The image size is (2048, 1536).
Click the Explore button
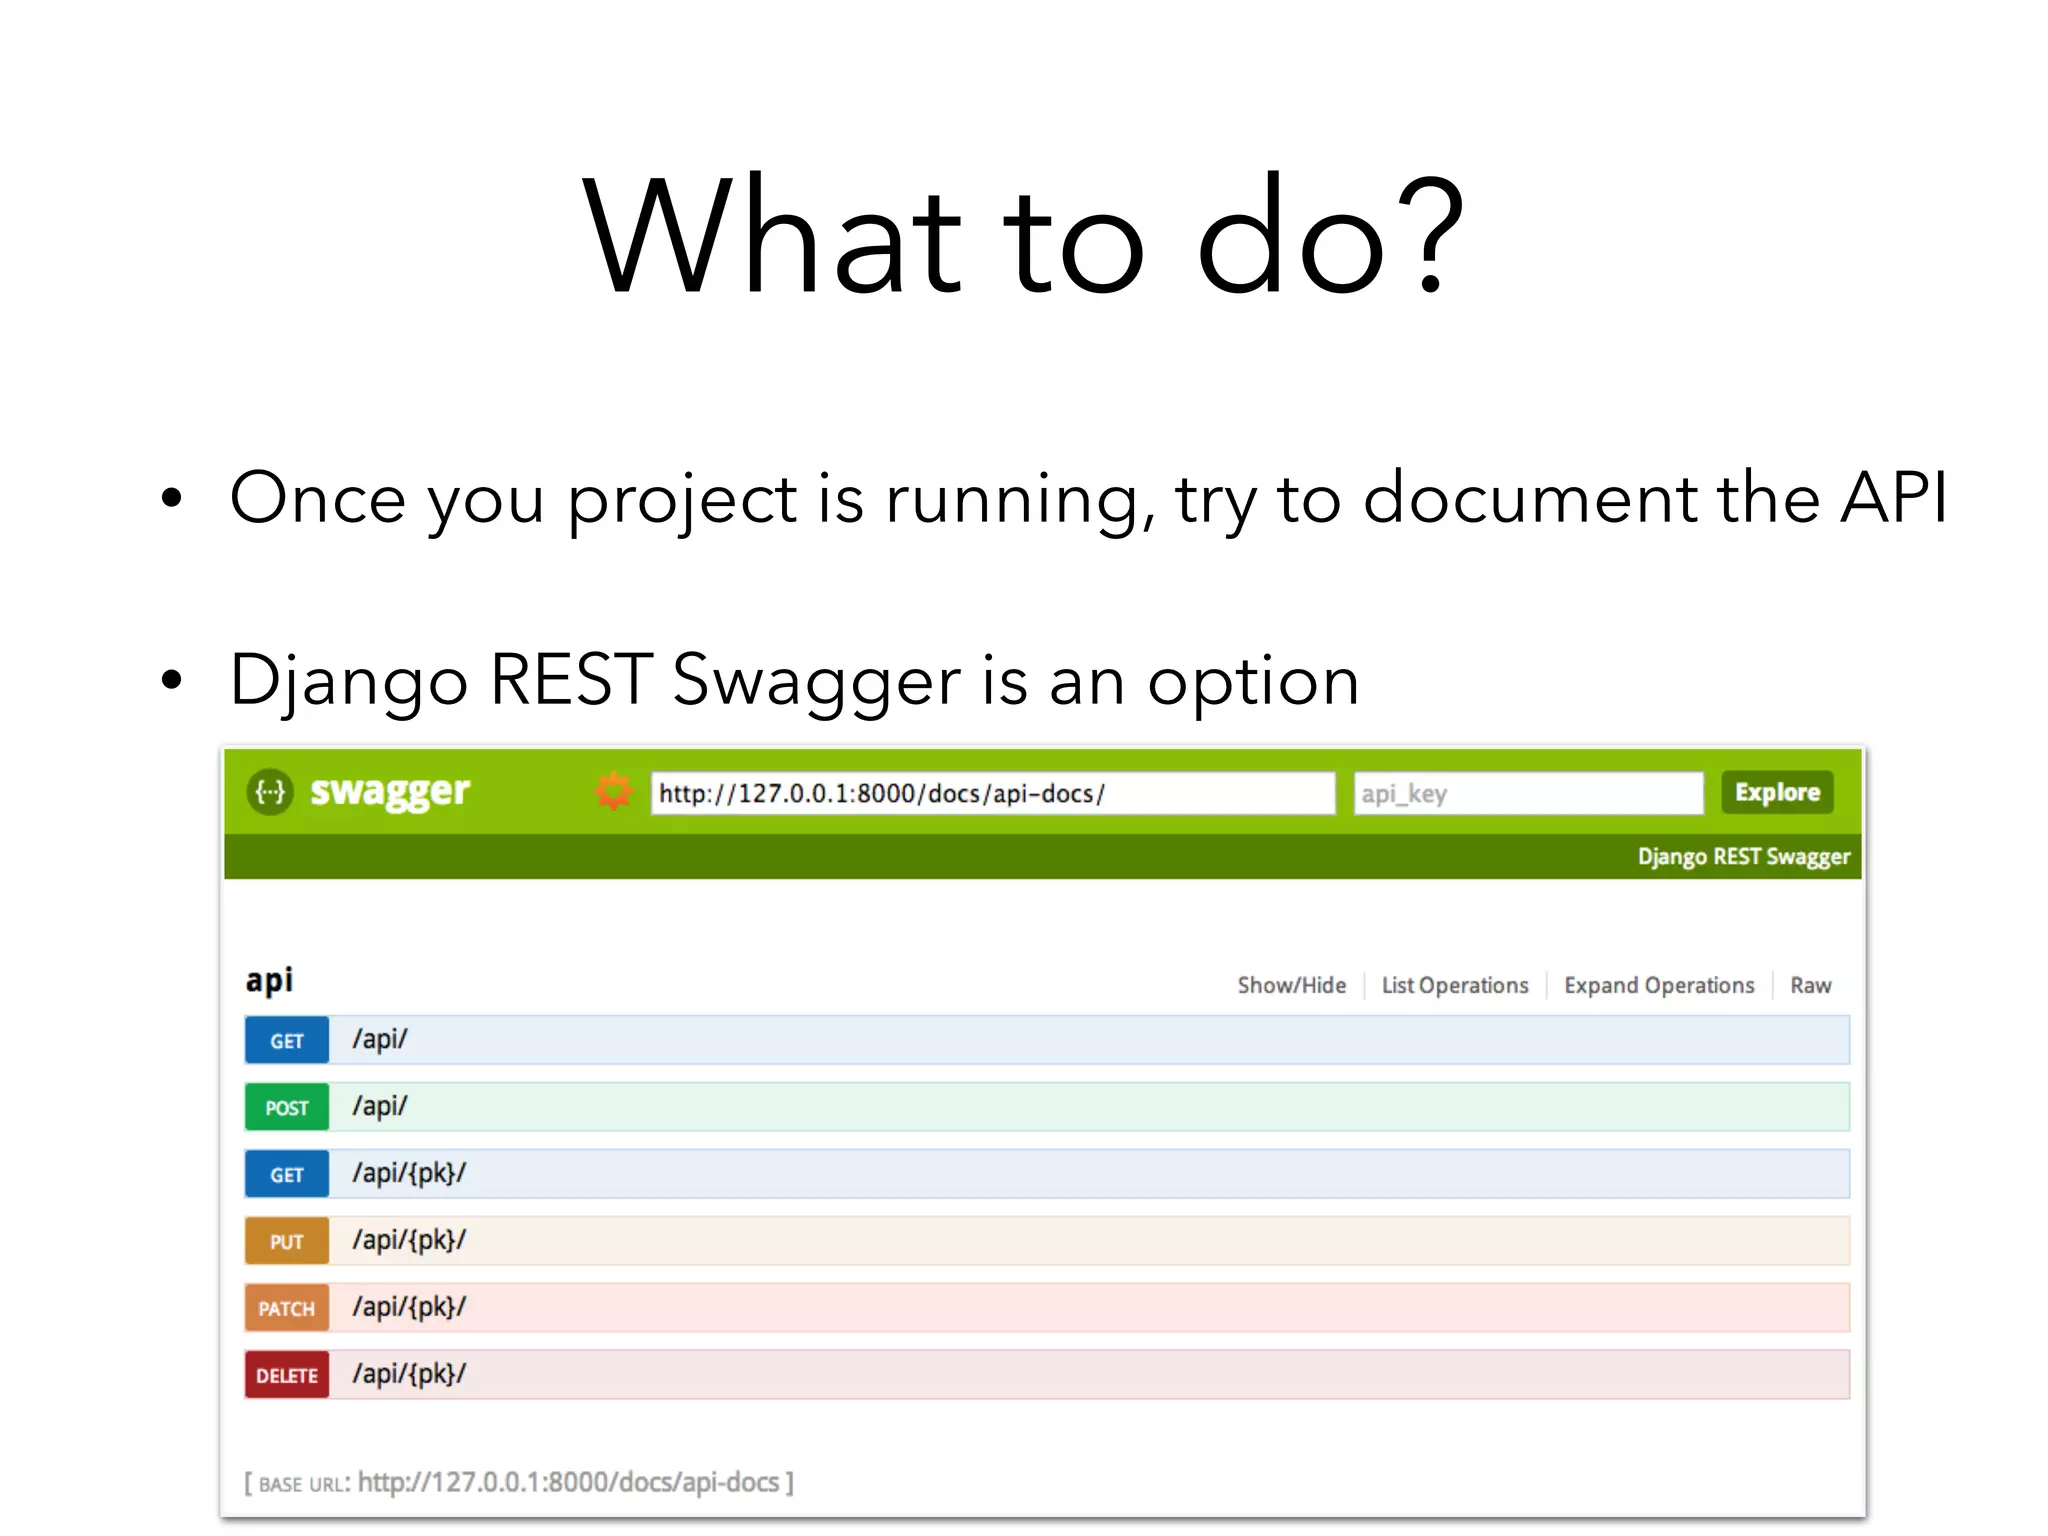click(x=1777, y=792)
